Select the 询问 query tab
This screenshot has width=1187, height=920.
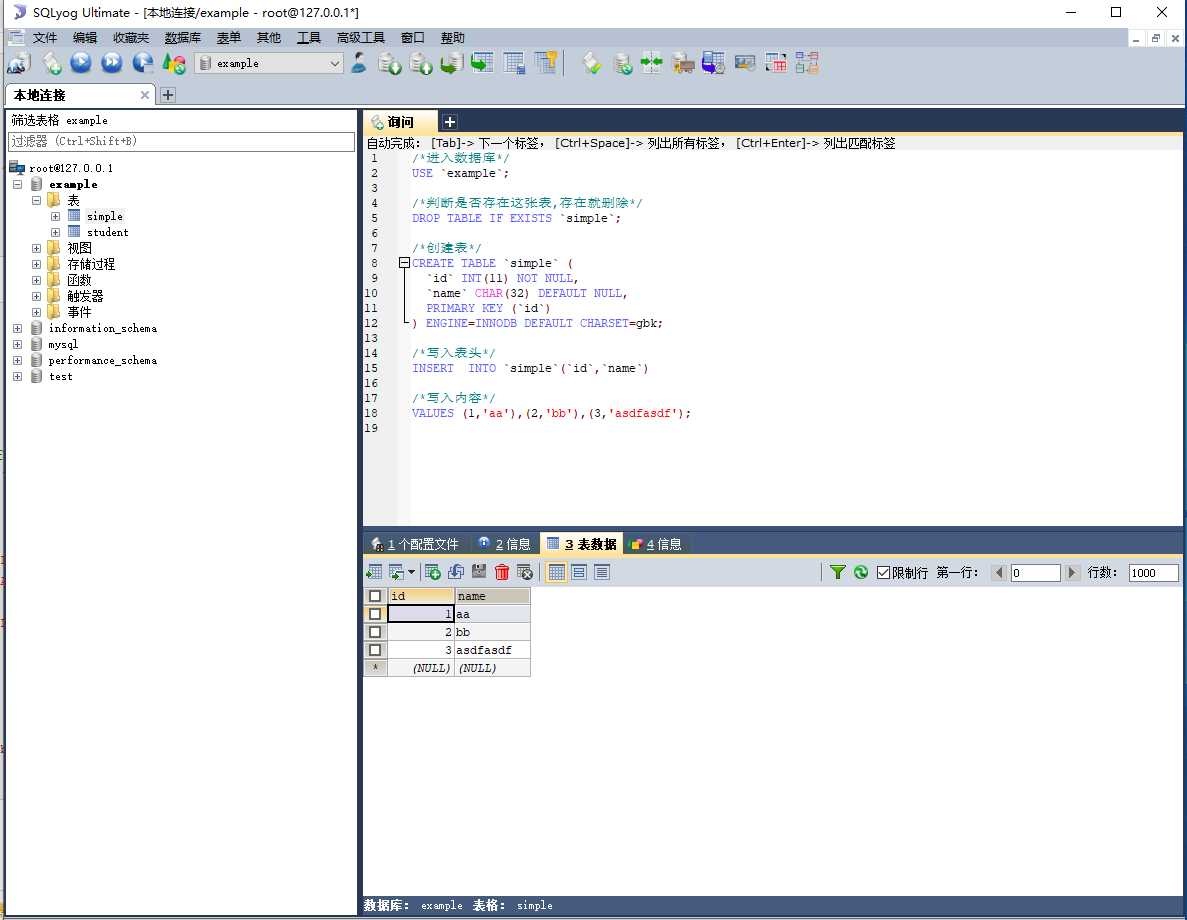click(x=400, y=122)
